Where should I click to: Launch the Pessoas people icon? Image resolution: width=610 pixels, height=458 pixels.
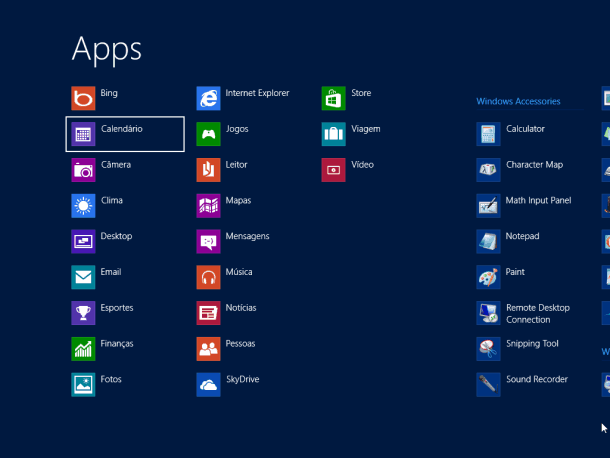click(x=209, y=349)
